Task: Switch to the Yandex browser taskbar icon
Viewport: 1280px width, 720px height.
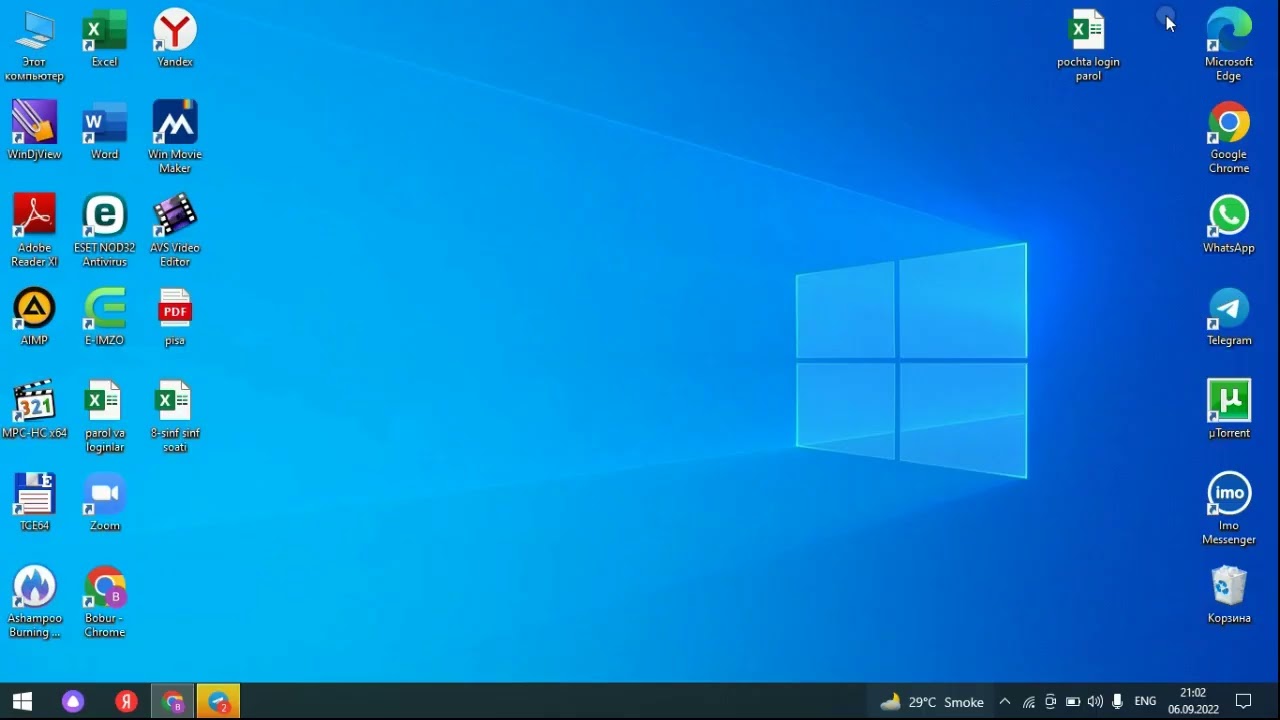Action: 125,701
